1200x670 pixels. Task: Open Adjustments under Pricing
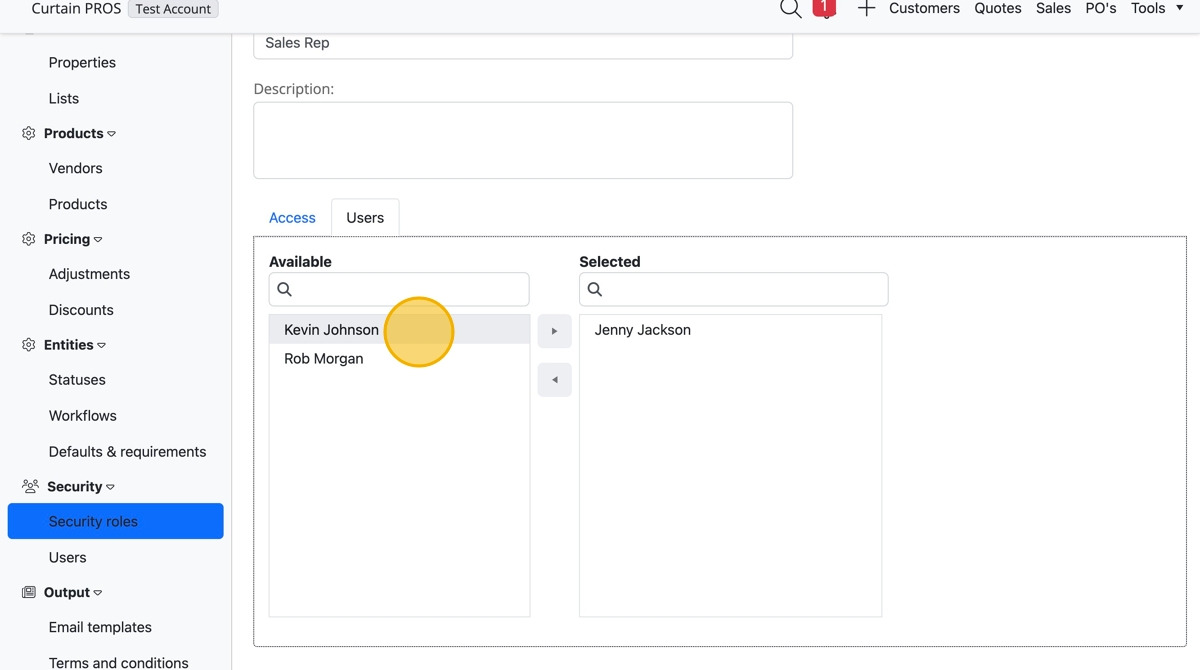click(89, 274)
